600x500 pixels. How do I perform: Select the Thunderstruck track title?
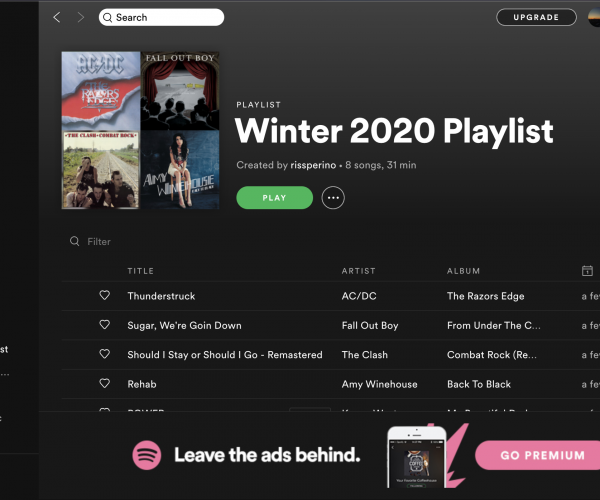pyautogui.click(x=161, y=296)
